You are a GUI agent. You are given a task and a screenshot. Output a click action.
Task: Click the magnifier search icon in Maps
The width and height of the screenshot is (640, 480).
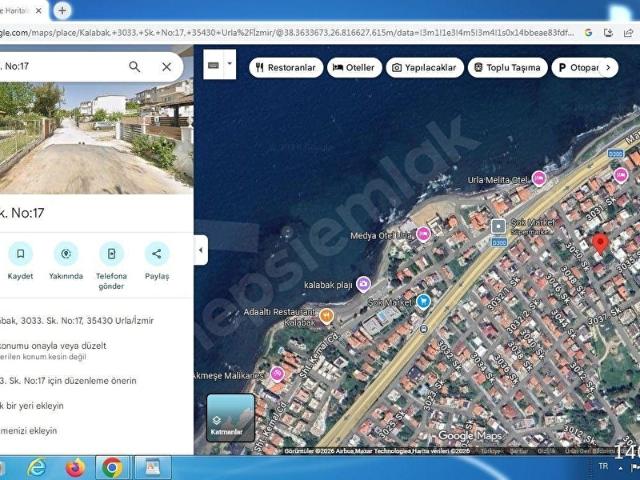(134, 67)
